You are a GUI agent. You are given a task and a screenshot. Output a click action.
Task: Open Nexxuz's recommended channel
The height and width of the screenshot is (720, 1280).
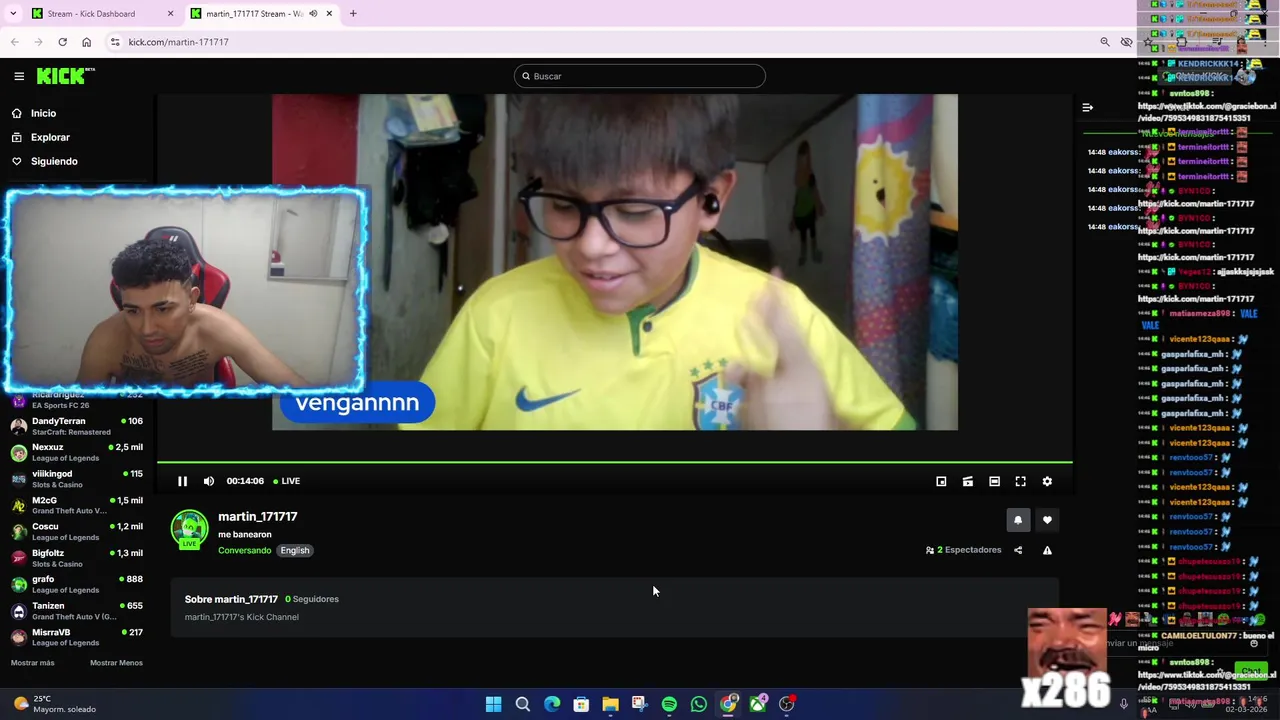(x=77, y=452)
